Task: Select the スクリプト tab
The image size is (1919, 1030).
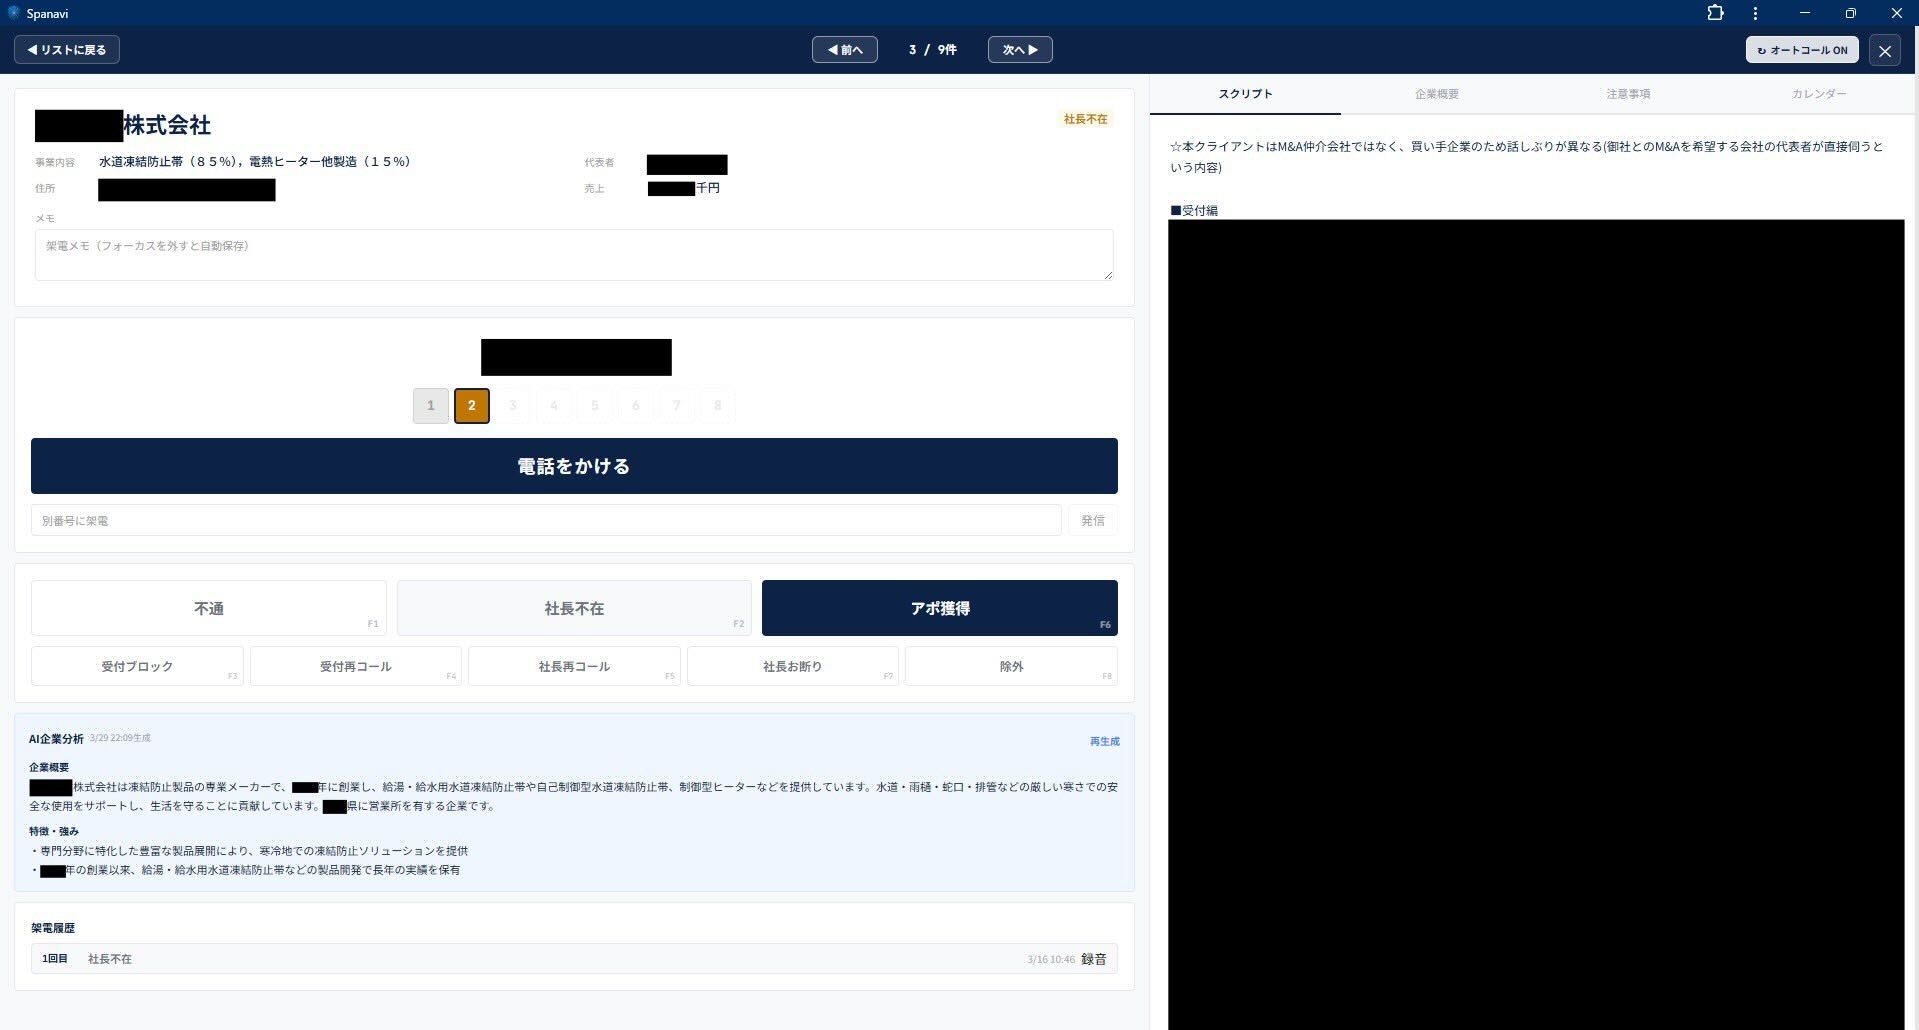Action: click(x=1245, y=93)
